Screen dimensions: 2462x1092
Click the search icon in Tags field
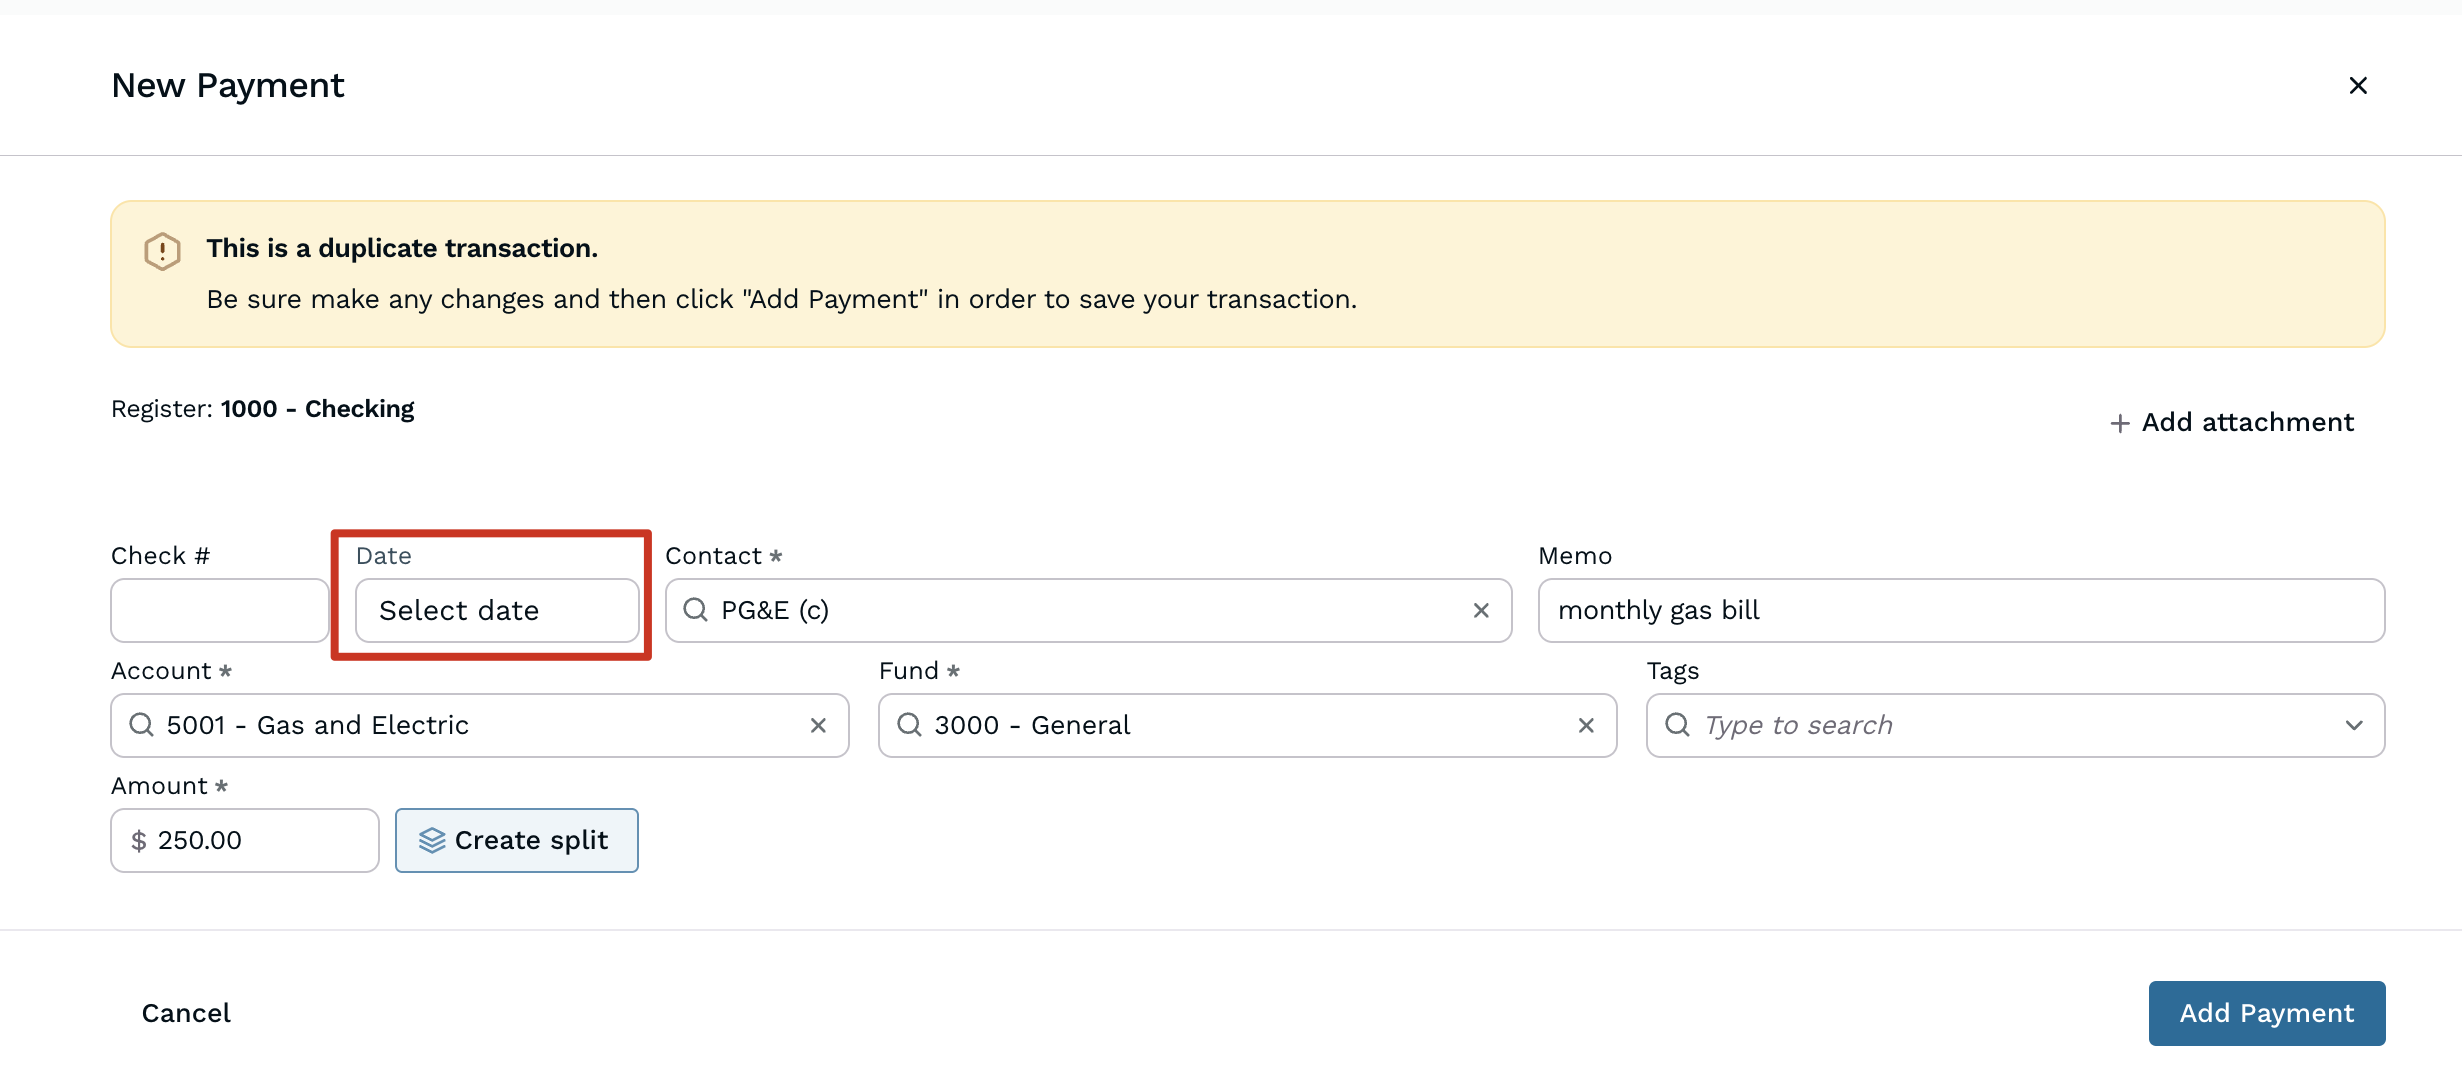(1677, 725)
